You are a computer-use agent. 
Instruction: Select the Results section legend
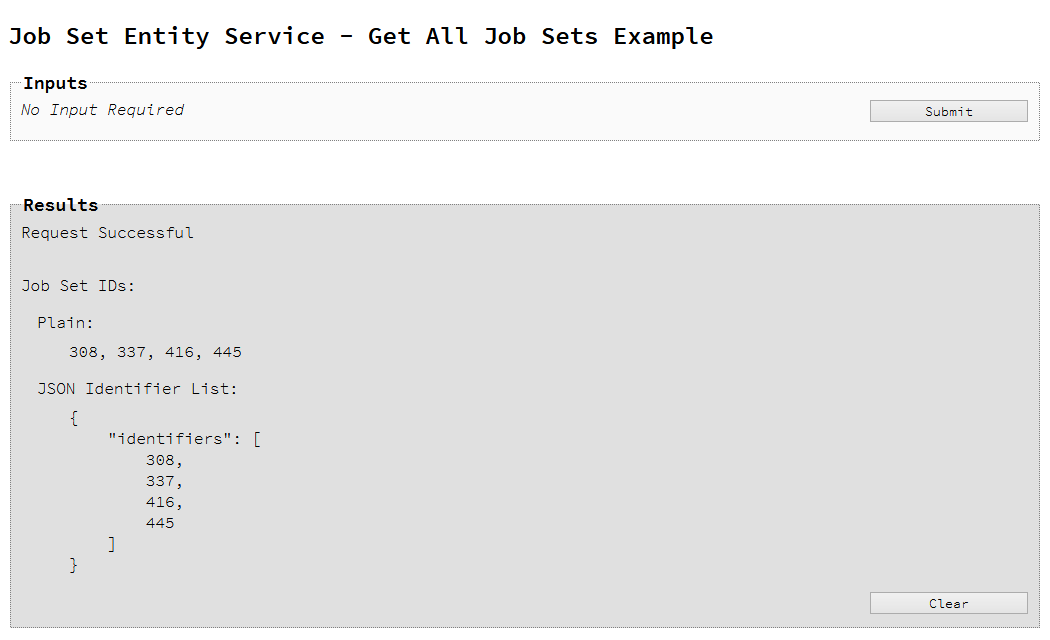[60, 205]
